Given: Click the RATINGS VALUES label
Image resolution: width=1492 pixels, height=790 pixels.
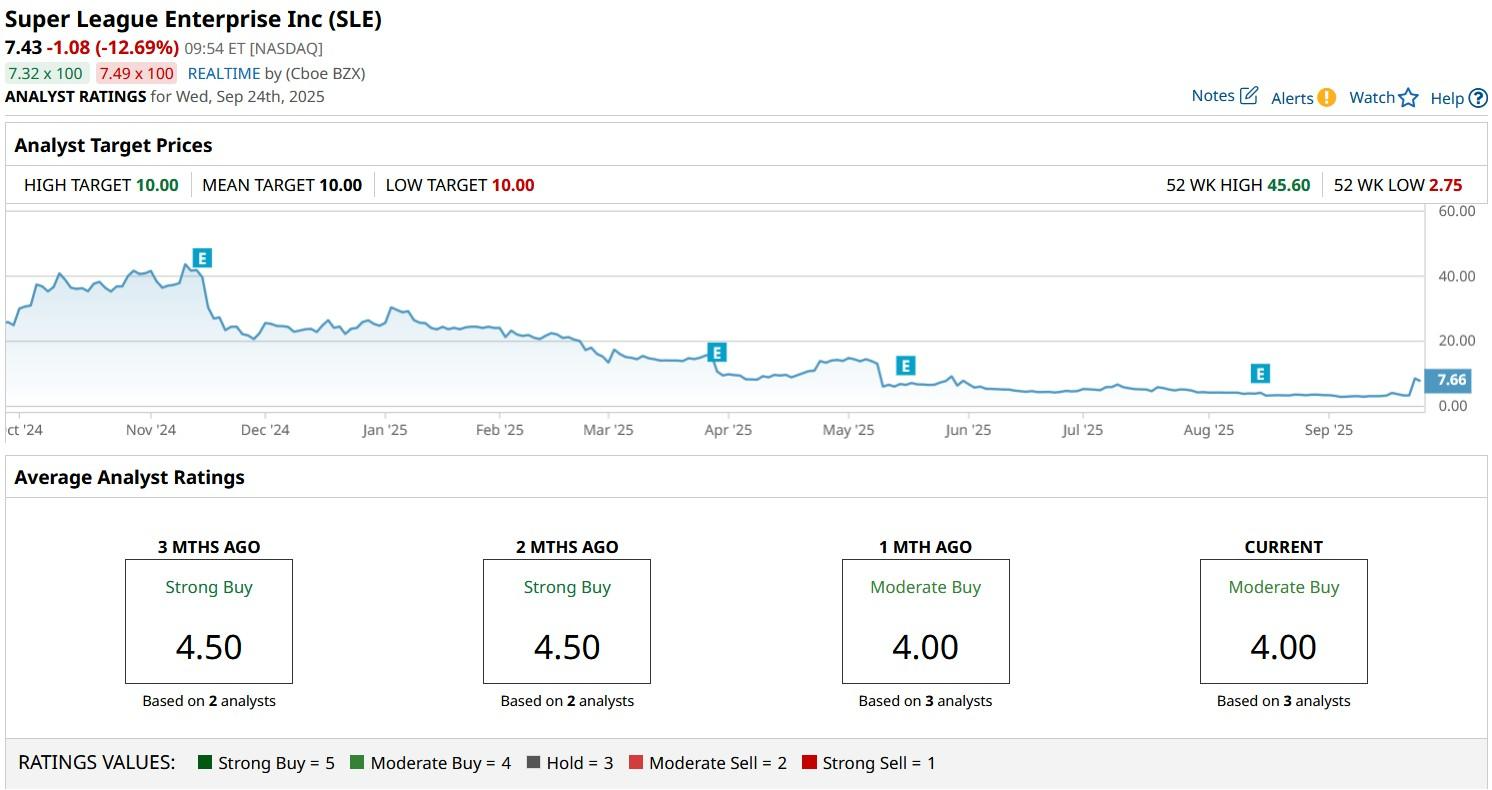Looking at the screenshot, I should [x=97, y=763].
